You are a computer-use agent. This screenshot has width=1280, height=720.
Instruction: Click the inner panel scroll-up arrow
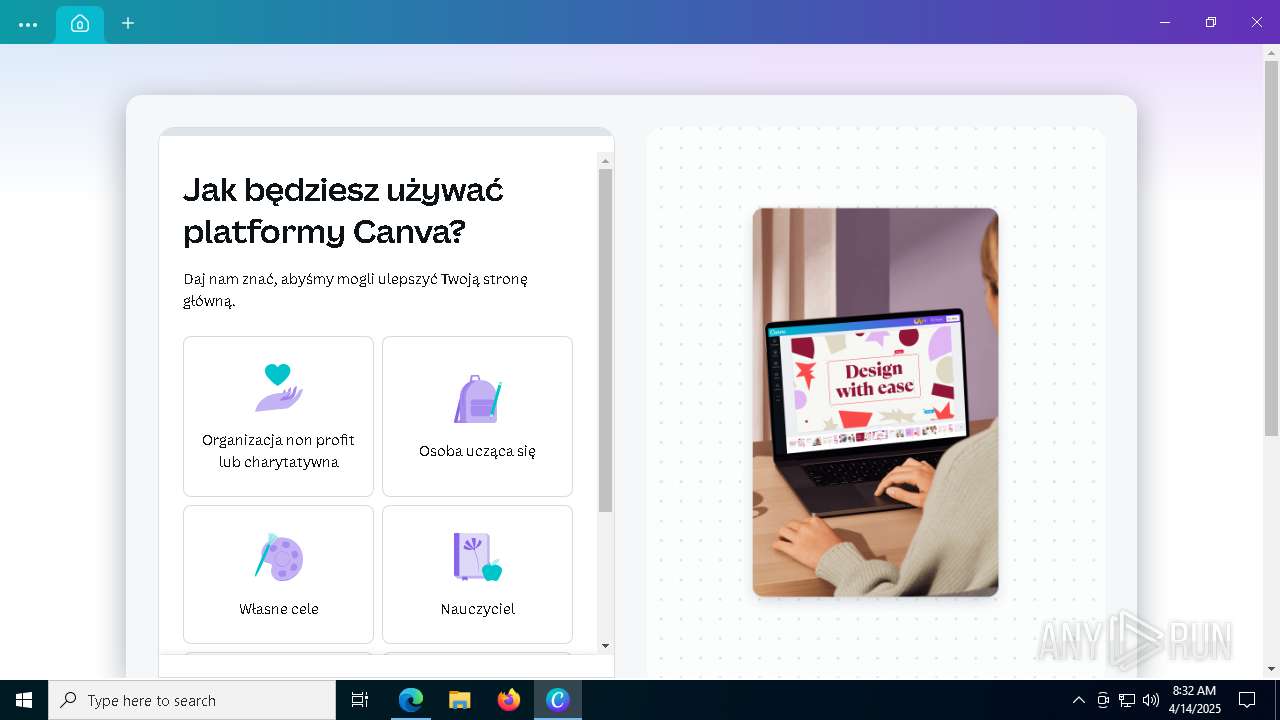[605, 160]
